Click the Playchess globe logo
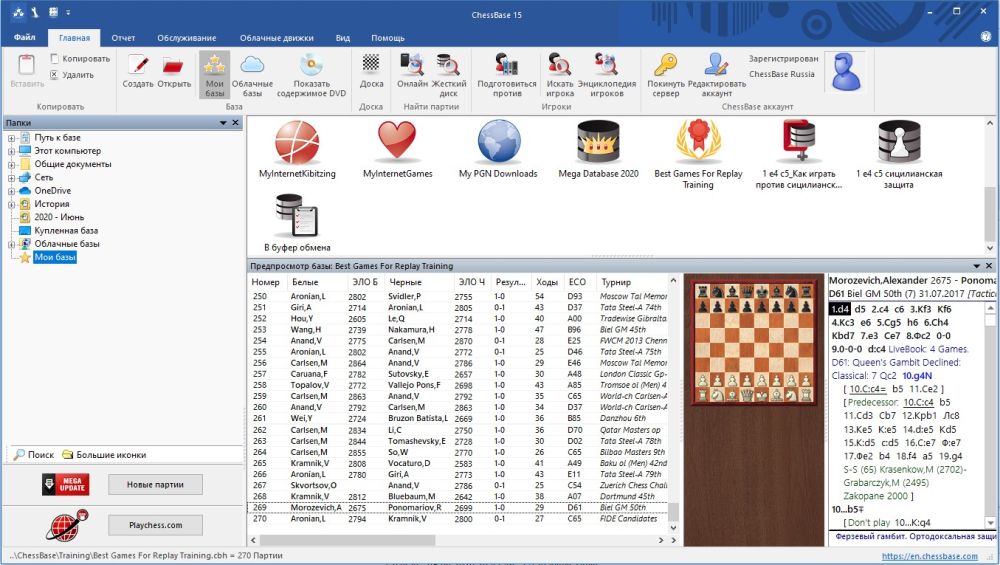The height and width of the screenshot is (565, 1000). [x=67, y=525]
